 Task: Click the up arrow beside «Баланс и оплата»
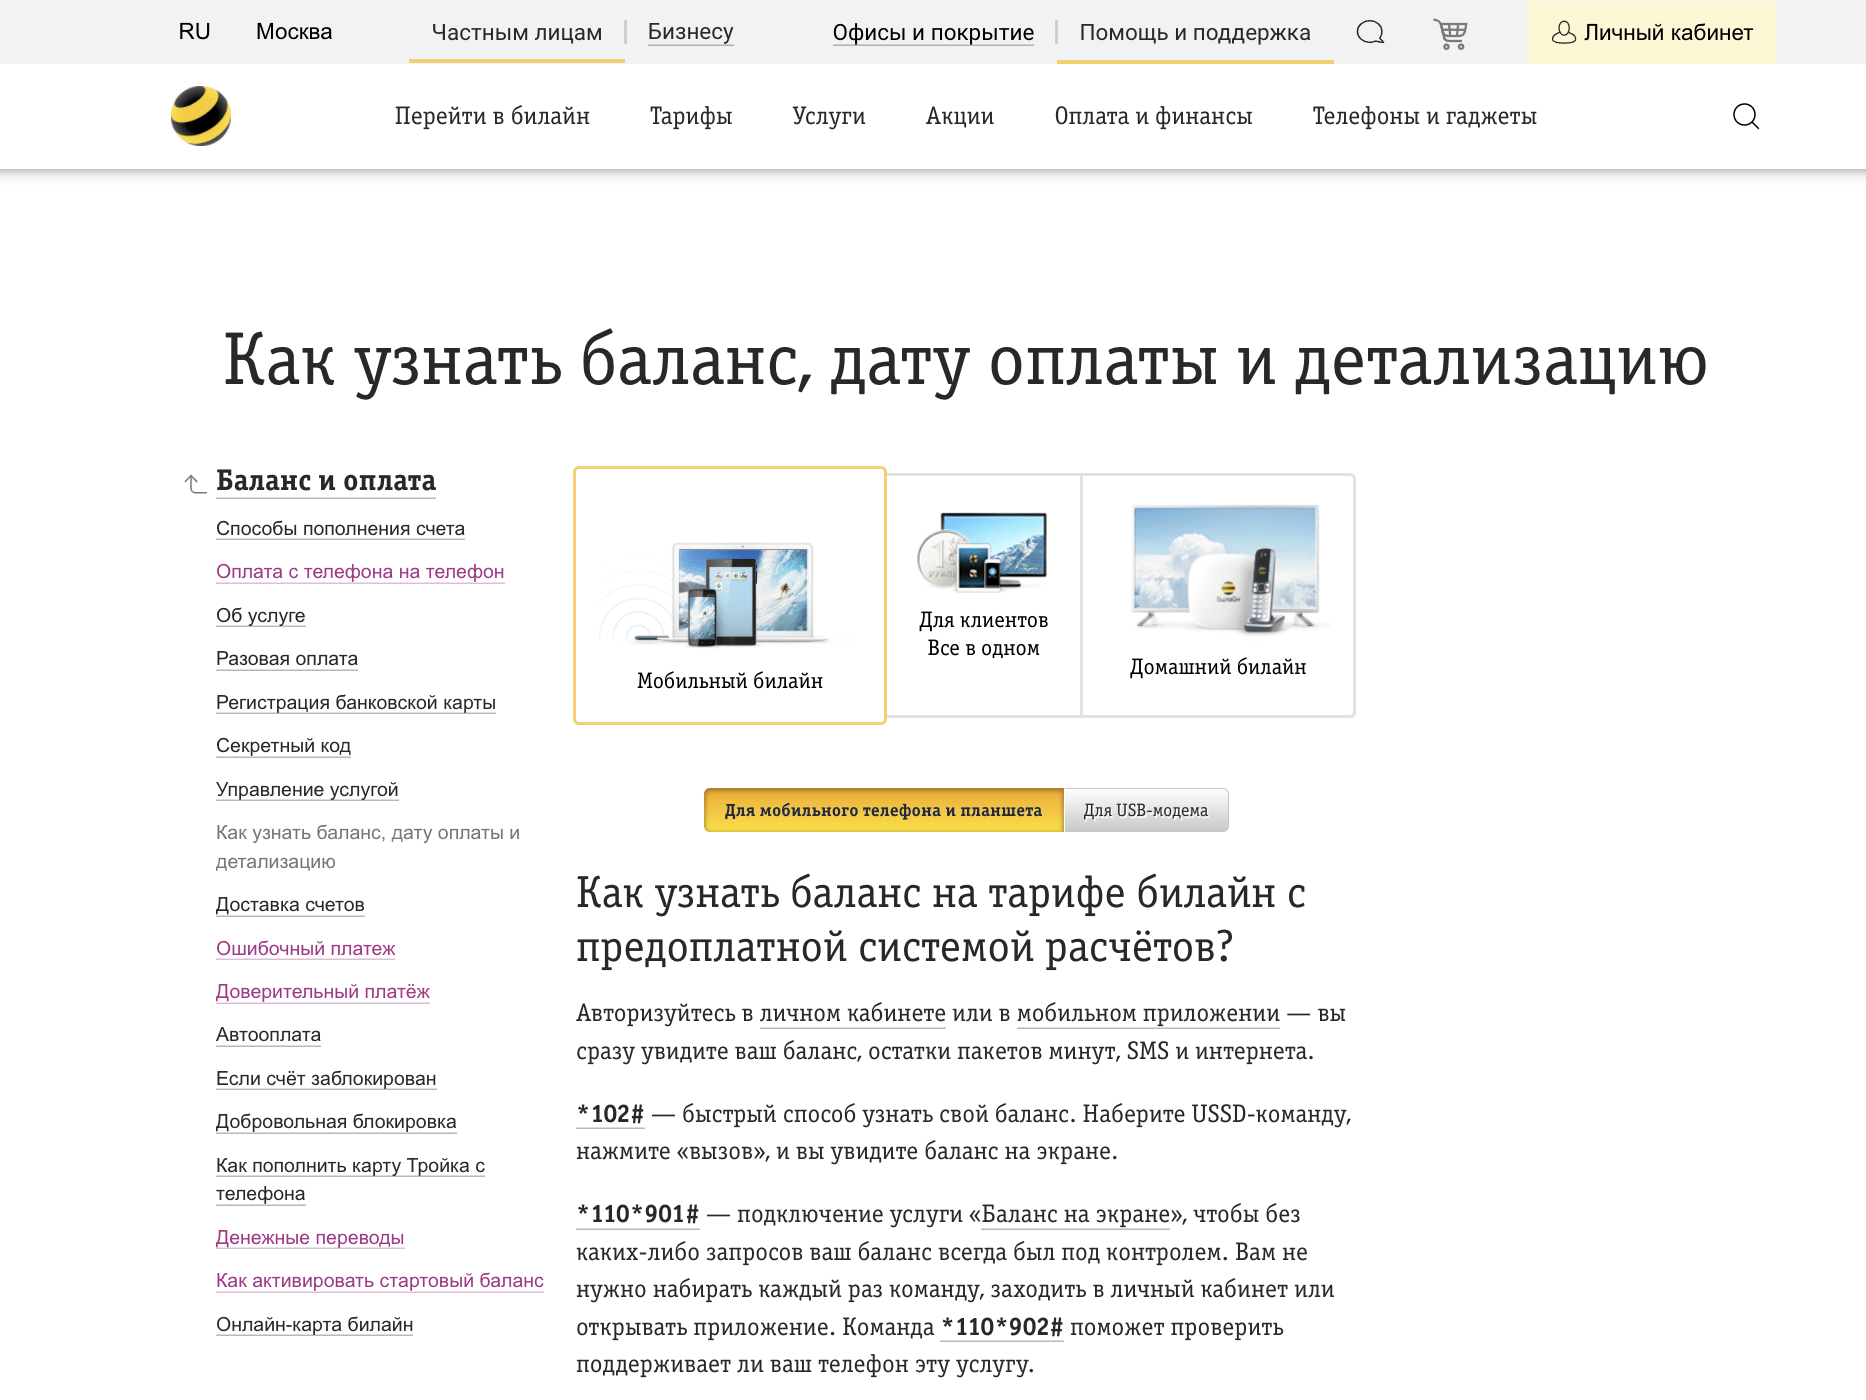(x=192, y=483)
